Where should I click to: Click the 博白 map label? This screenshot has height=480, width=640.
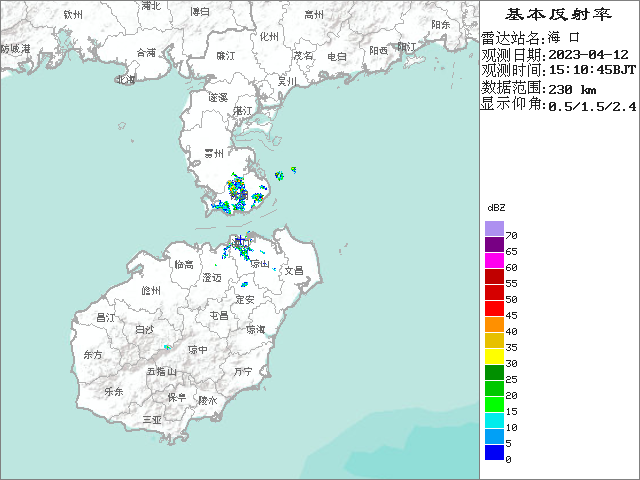(x=200, y=12)
